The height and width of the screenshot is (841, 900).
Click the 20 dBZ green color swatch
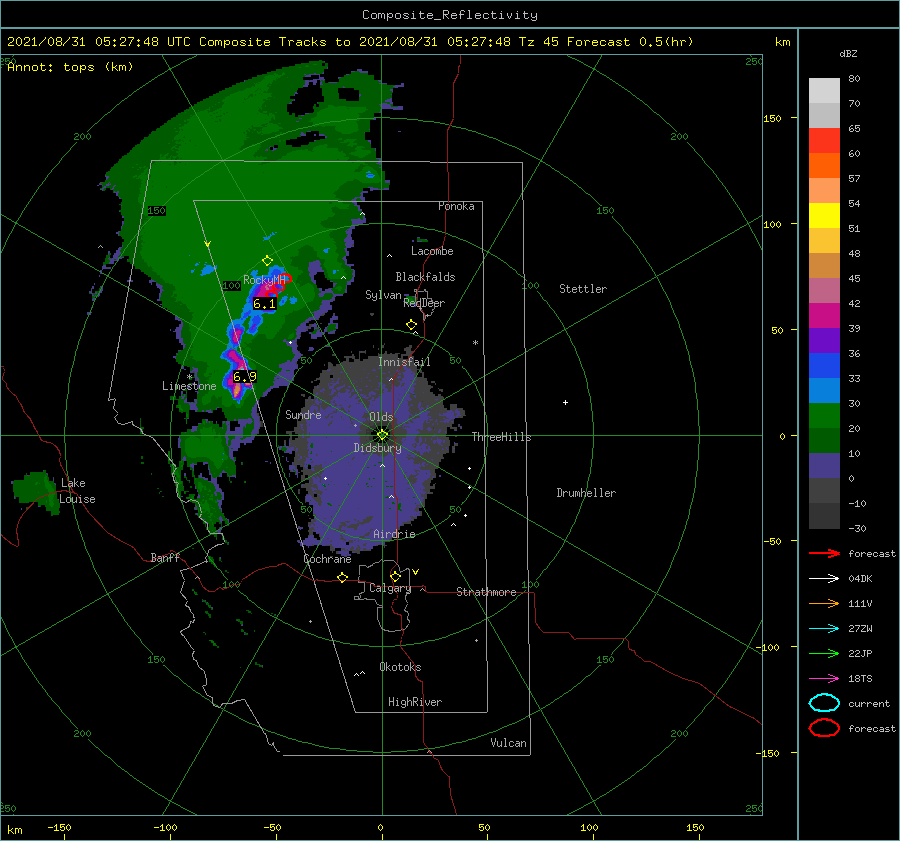pyautogui.click(x=824, y=416)
